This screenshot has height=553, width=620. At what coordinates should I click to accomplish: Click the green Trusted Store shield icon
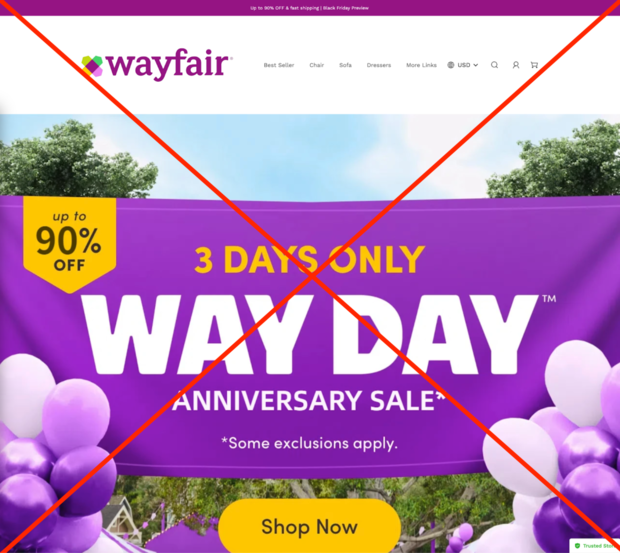point(577,546)
